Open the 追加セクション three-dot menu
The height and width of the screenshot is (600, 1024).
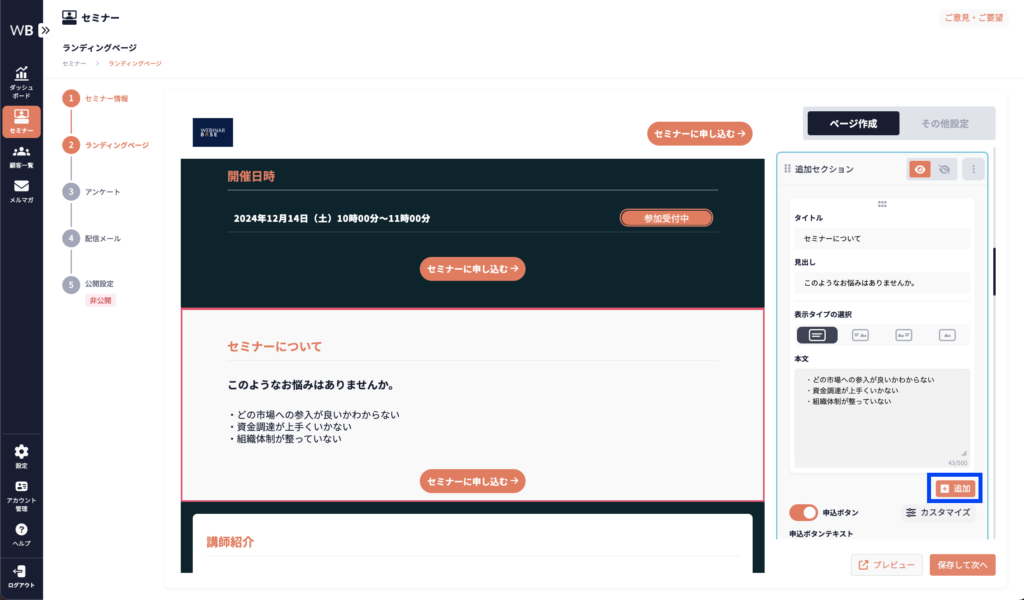[974, 169]
